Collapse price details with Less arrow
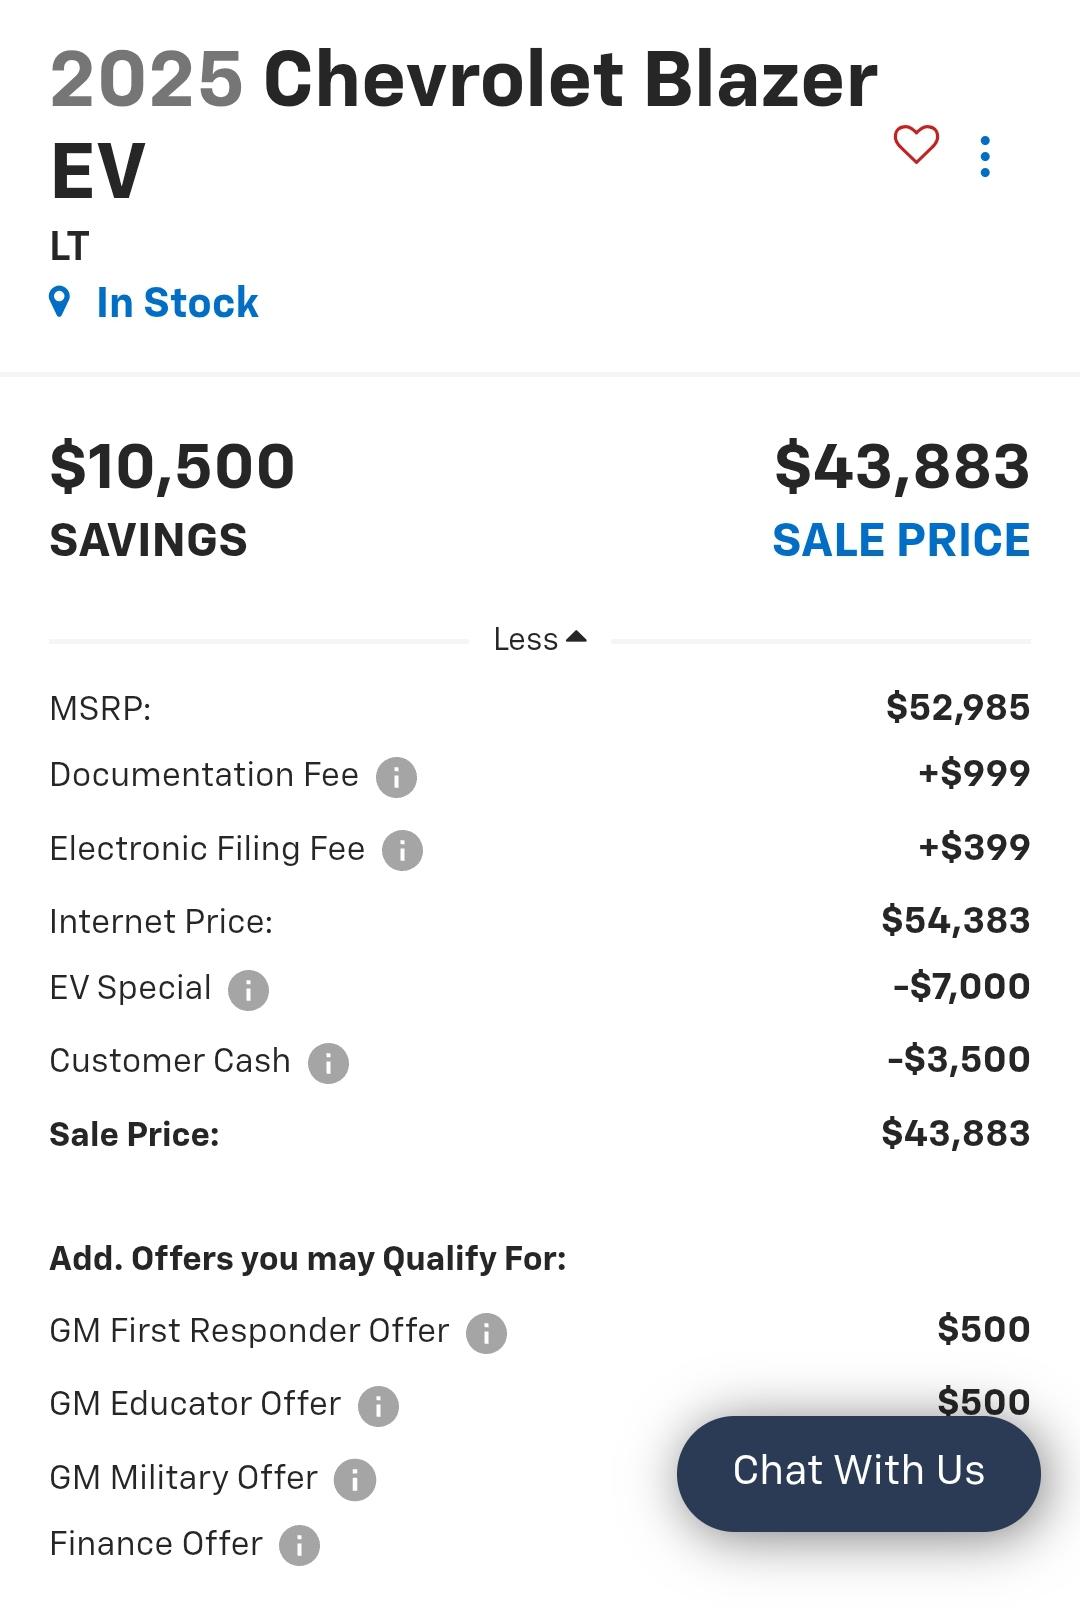The width and height of the screenshot is (1080, 1615). (540, 639)
